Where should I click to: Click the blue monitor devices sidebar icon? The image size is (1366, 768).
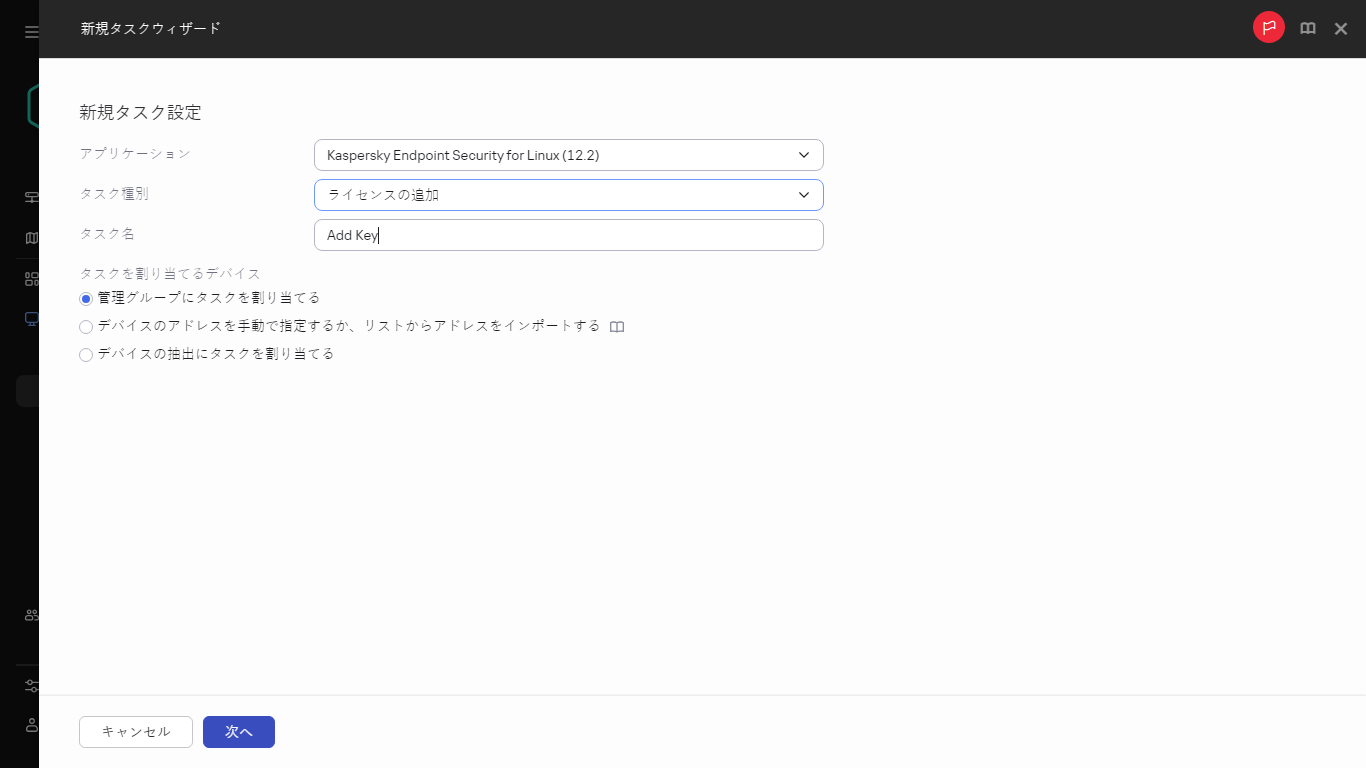(31, 319)
